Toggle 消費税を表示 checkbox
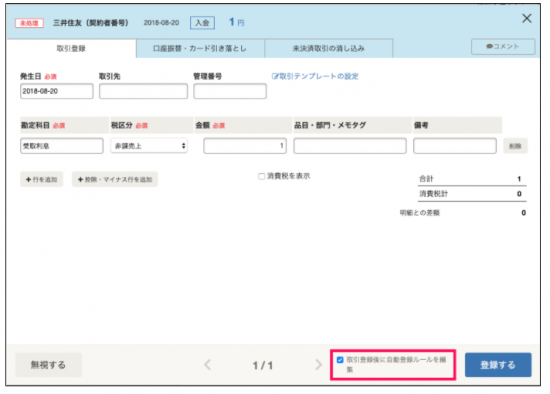Screen dimensions: 550x394 pyautogui.click(x=261, y=176)
